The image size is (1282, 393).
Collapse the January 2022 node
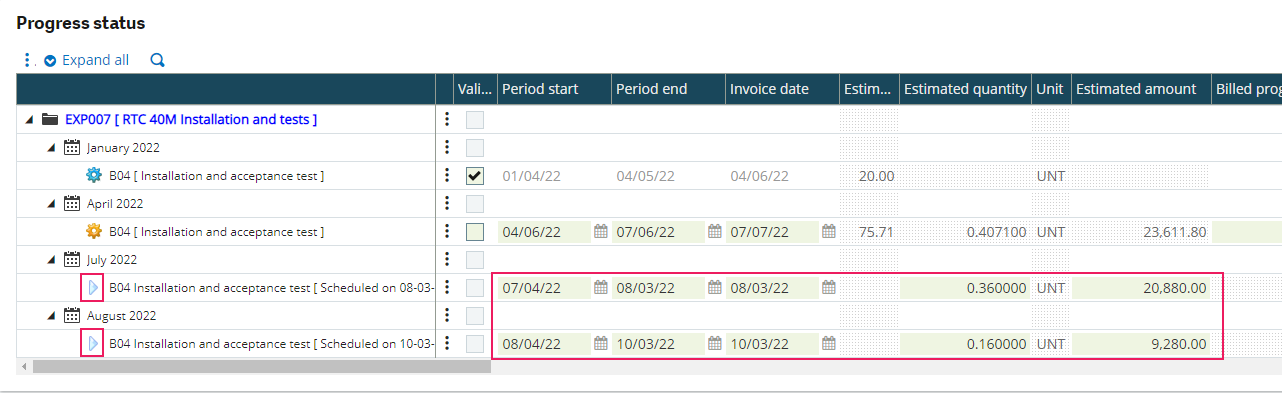tap(51, 147)
